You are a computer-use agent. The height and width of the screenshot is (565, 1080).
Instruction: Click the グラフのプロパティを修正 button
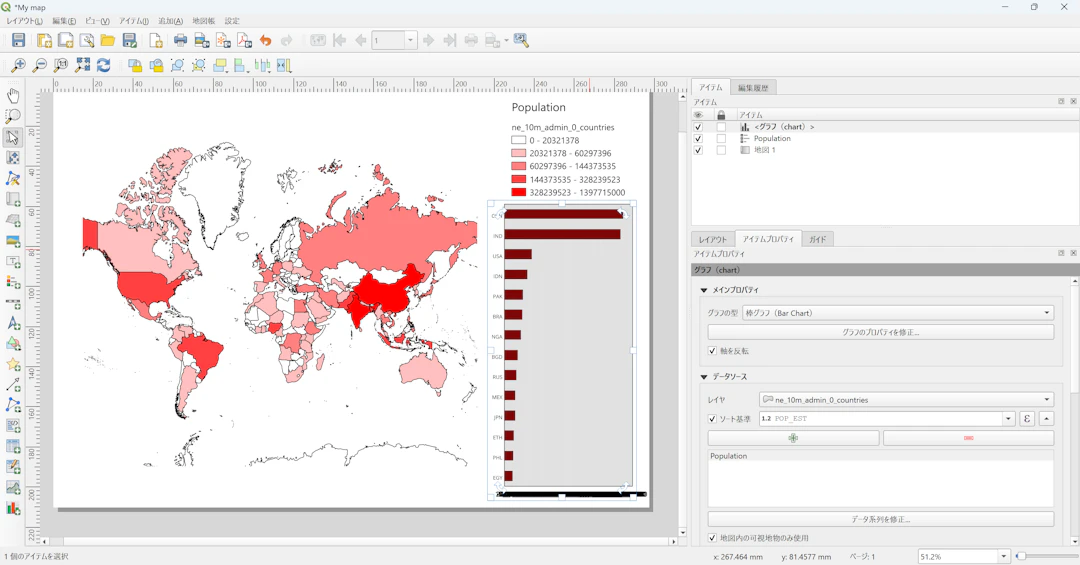click(x=880, y=332)
